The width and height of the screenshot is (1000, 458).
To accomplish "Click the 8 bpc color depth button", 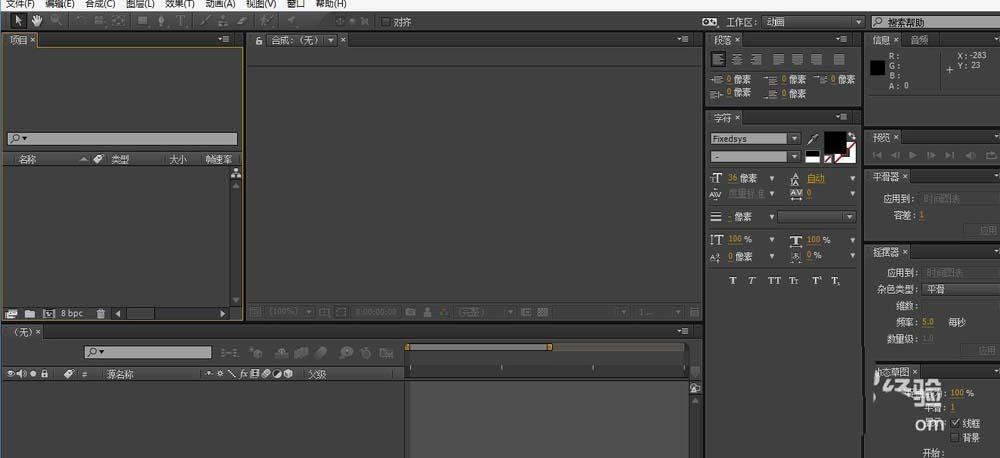I will (71, 313).
